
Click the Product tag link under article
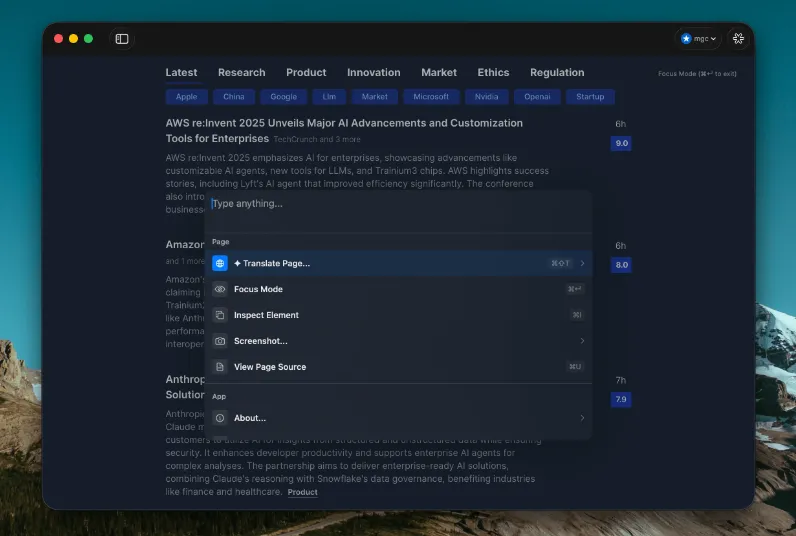[x=302, y=492]
